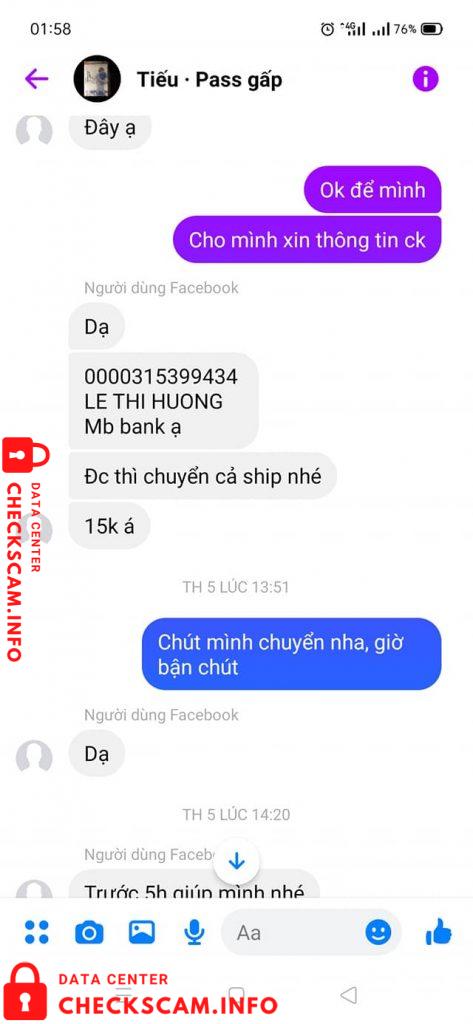Tap the purple back arrow
Image resolution: width=473 pixels, height=1024 pixels.
(37, 79)
